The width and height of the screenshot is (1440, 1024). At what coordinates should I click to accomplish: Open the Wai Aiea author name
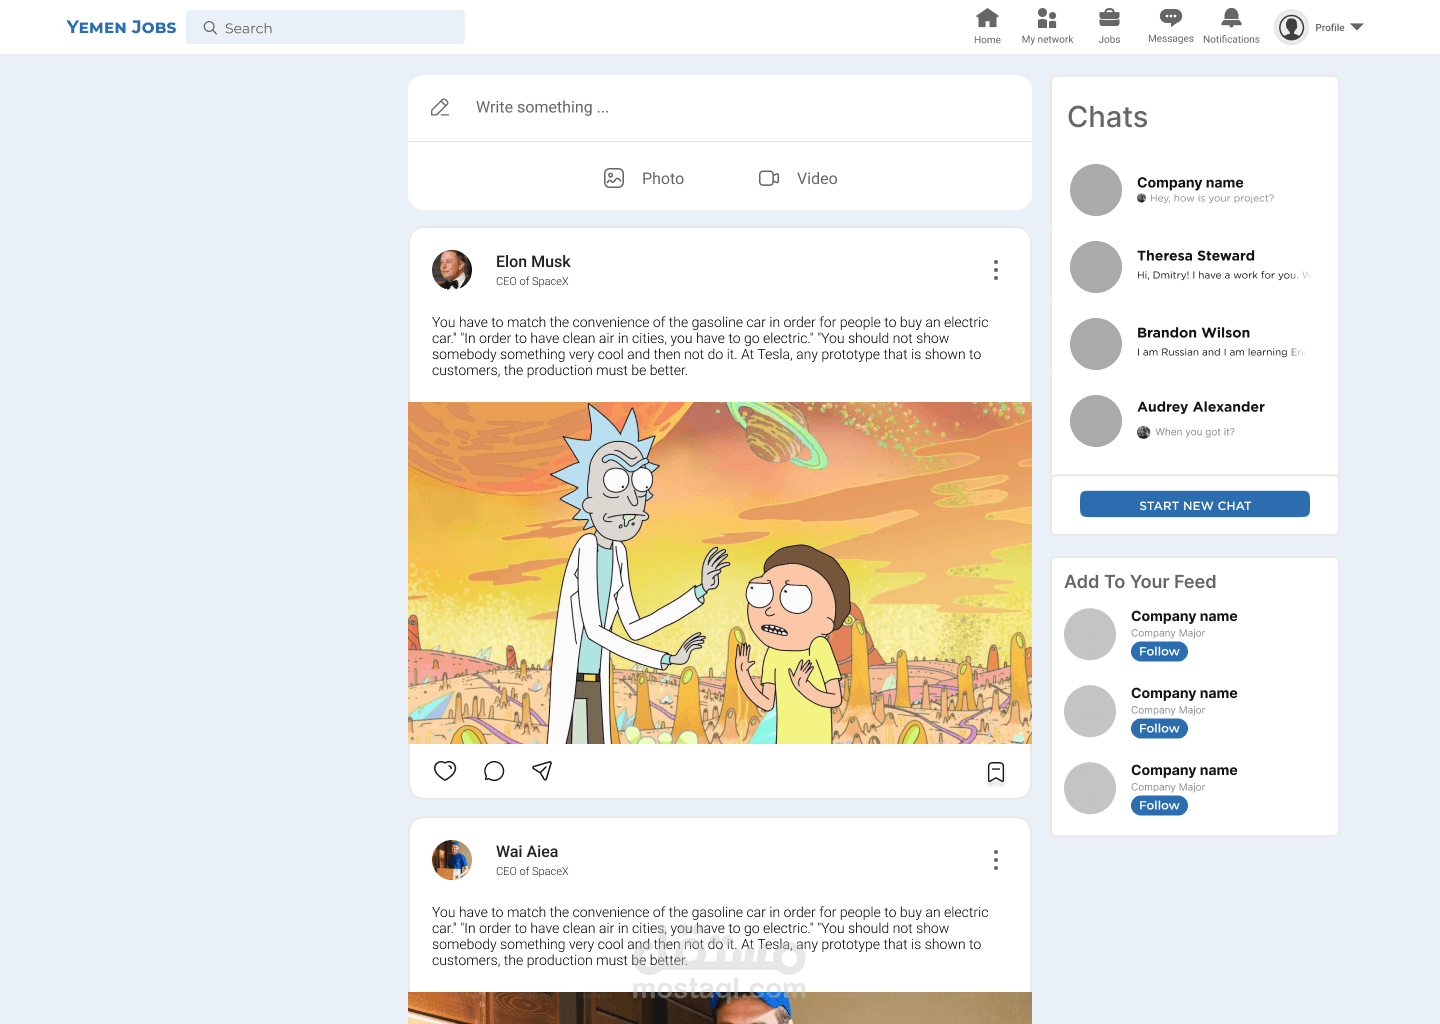click(x=527, y=852)
